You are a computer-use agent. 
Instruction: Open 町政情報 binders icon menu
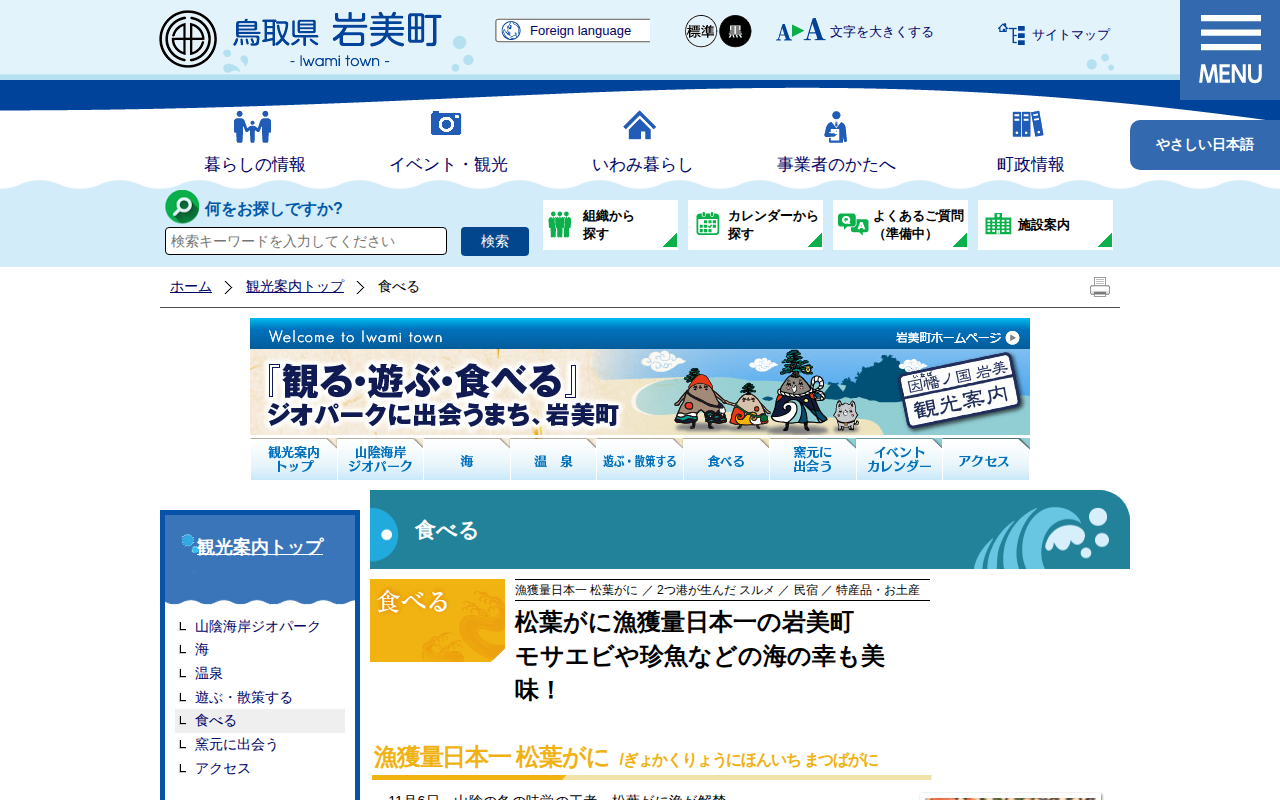pyautogui.click(x=1029, y=143)
